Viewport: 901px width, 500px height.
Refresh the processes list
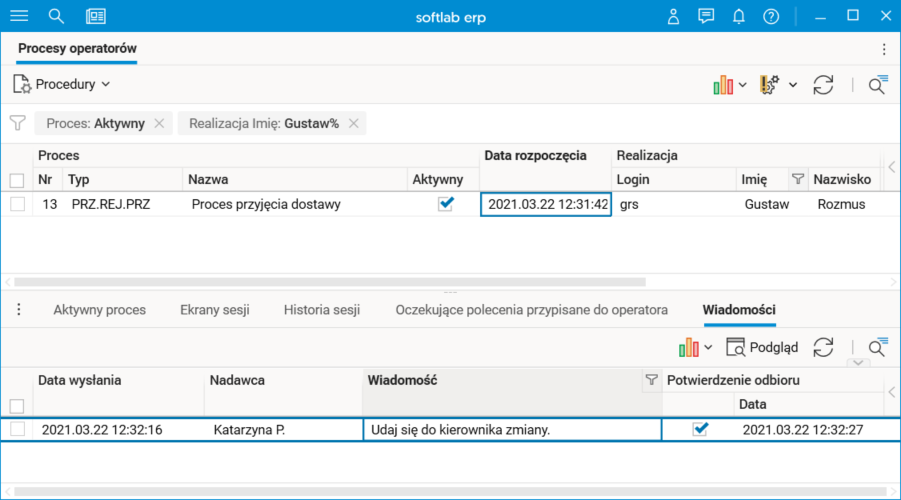point(823,85)
